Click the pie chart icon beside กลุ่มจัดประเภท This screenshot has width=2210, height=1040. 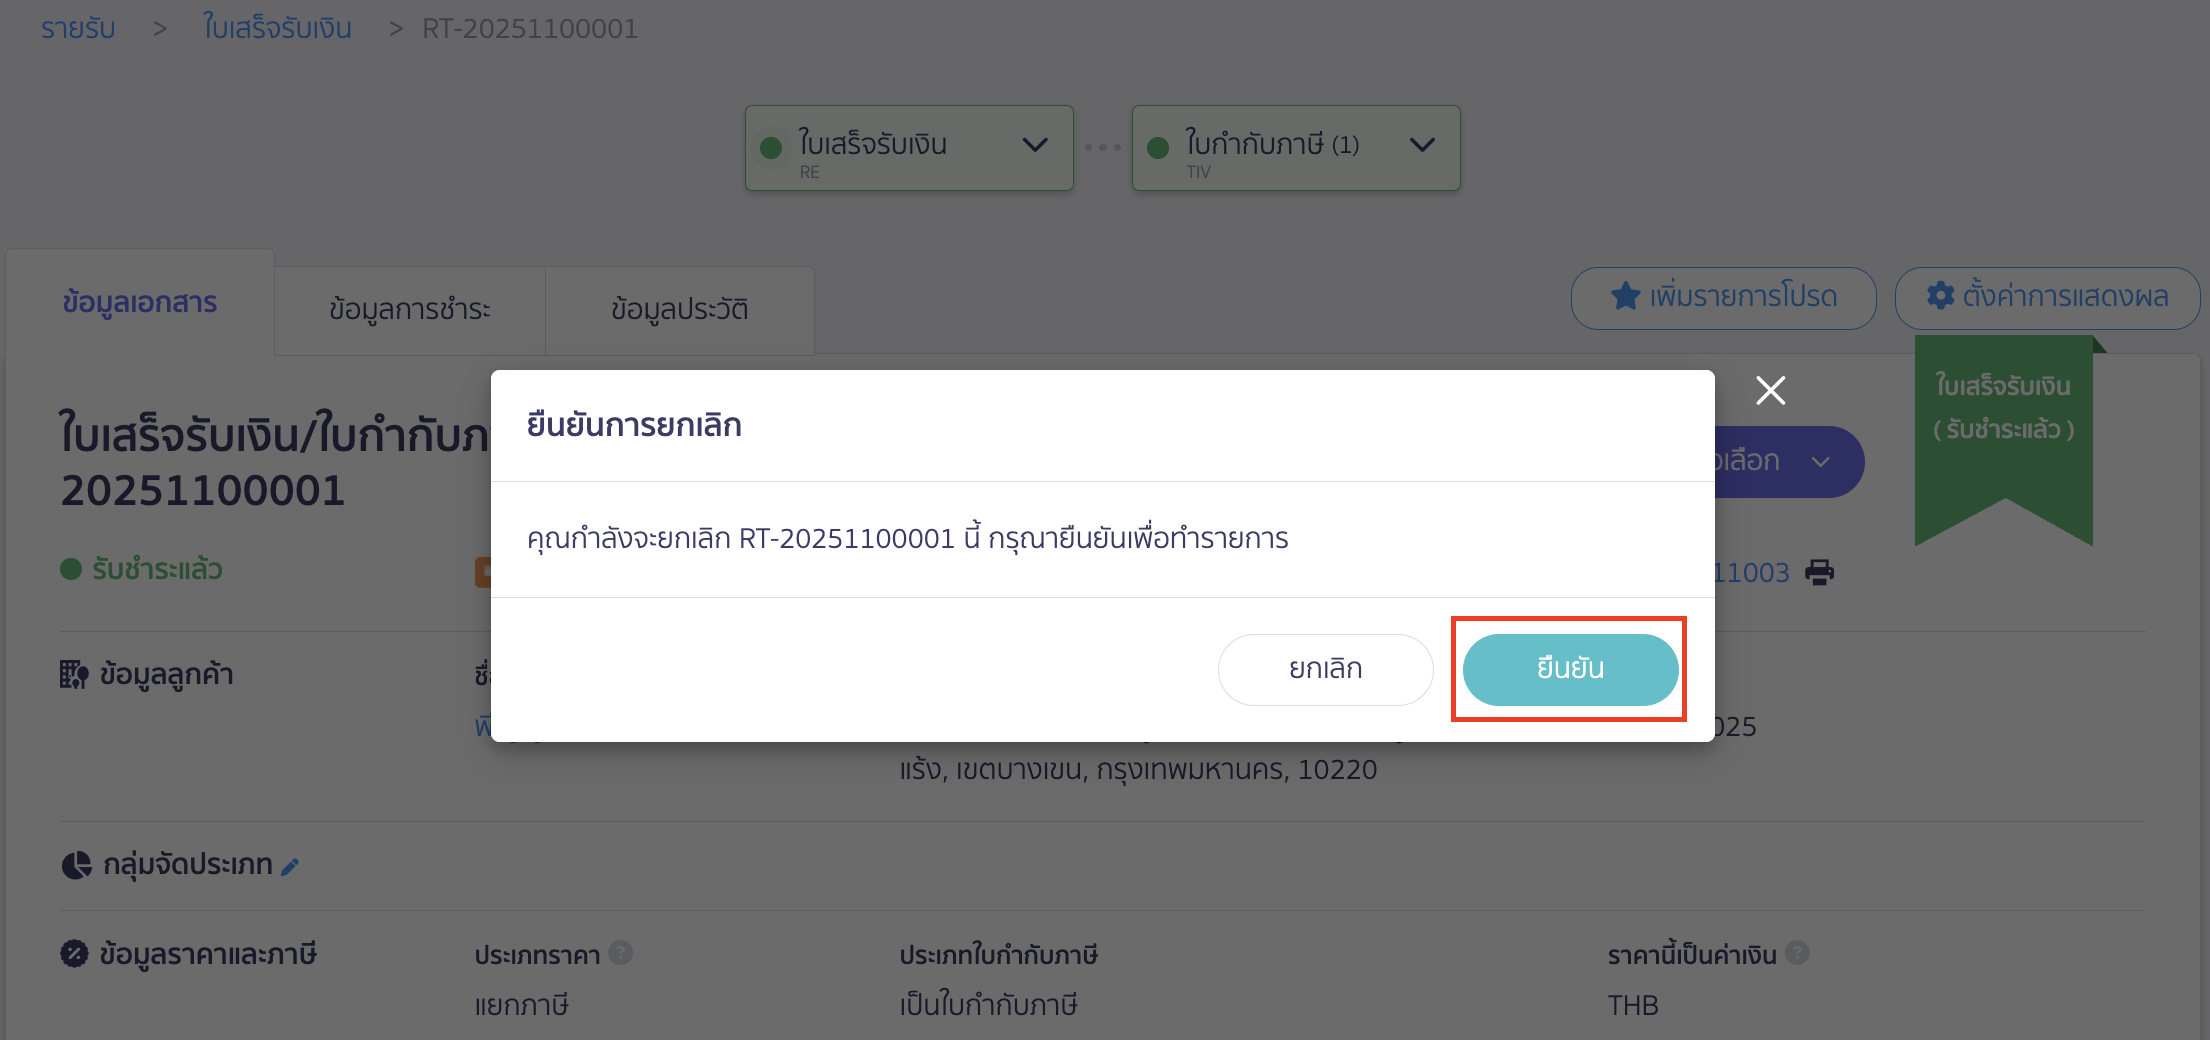tap(76, 864)
